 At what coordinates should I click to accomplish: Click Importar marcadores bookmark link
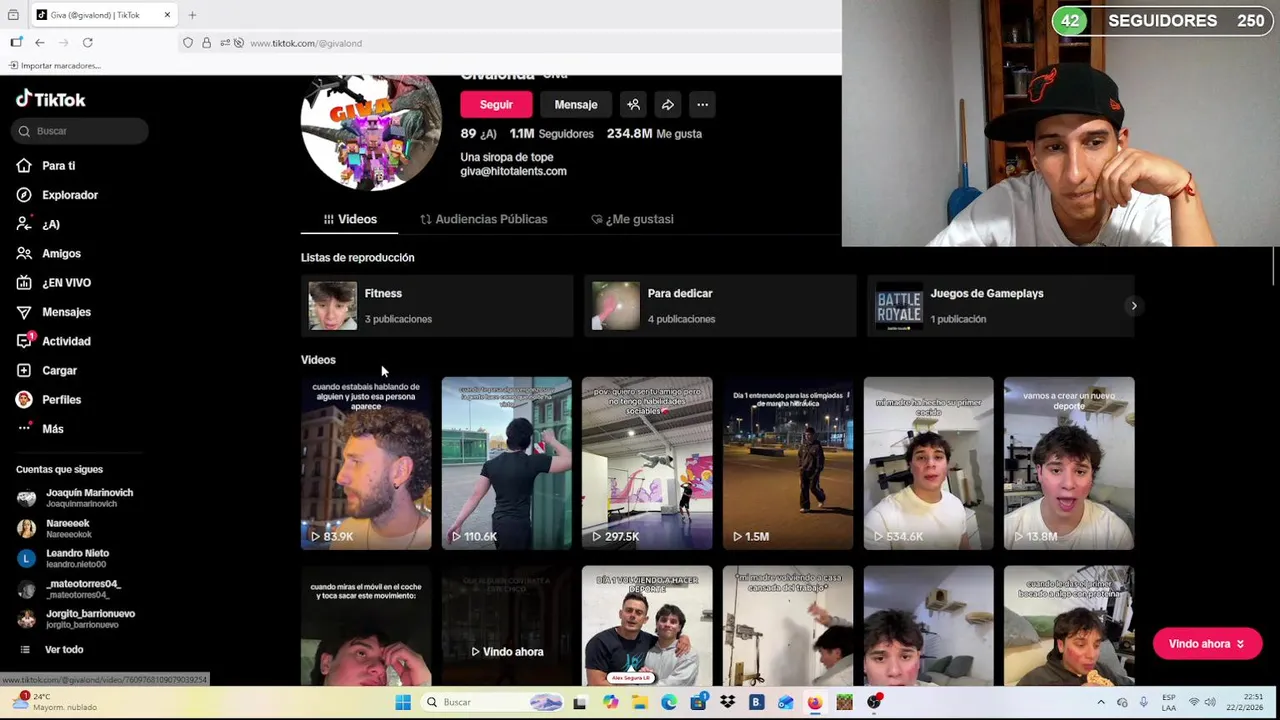[54, 66]
